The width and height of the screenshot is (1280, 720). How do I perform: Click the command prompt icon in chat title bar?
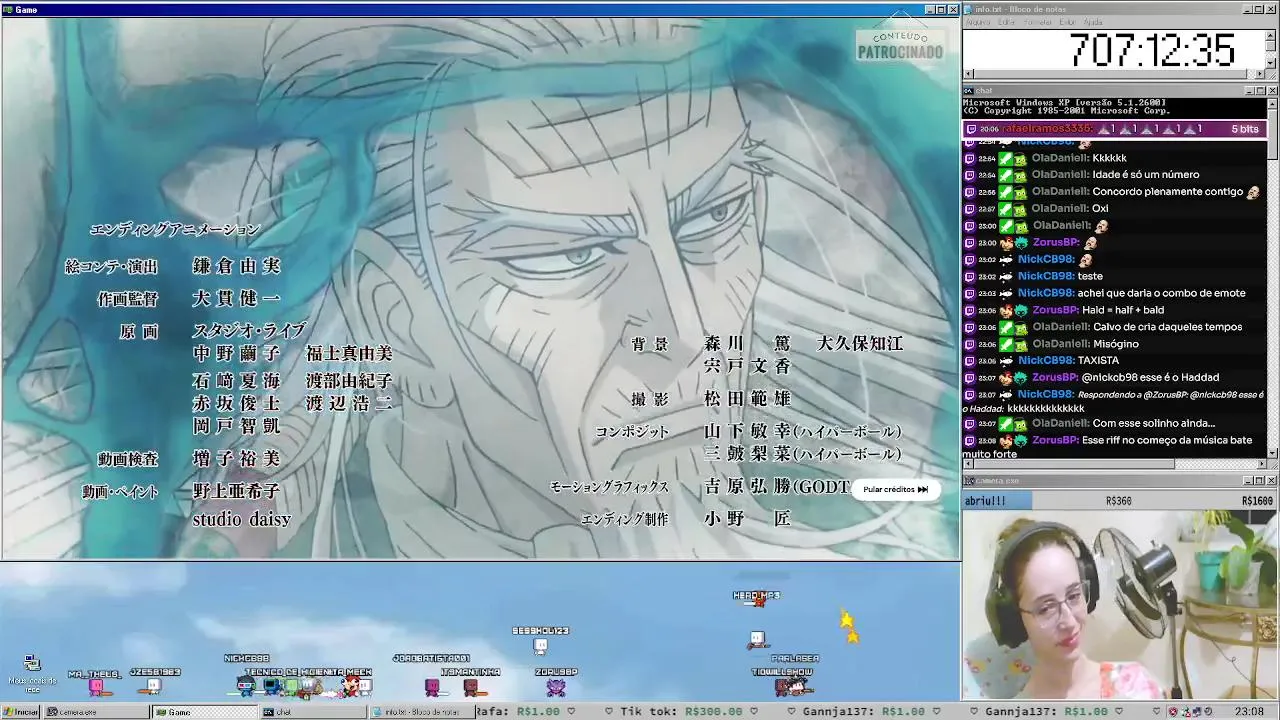pos(970,91)
